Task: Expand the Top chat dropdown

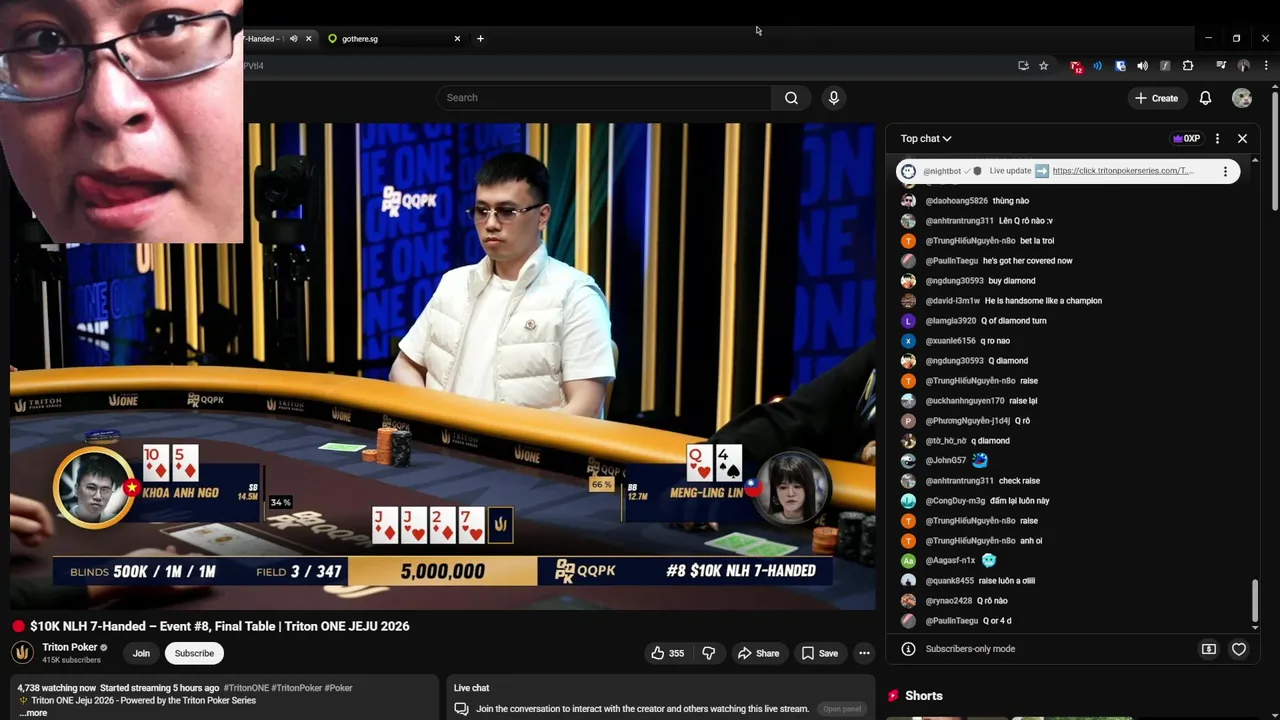Action: pyautogui.click(x=926, y=139)
